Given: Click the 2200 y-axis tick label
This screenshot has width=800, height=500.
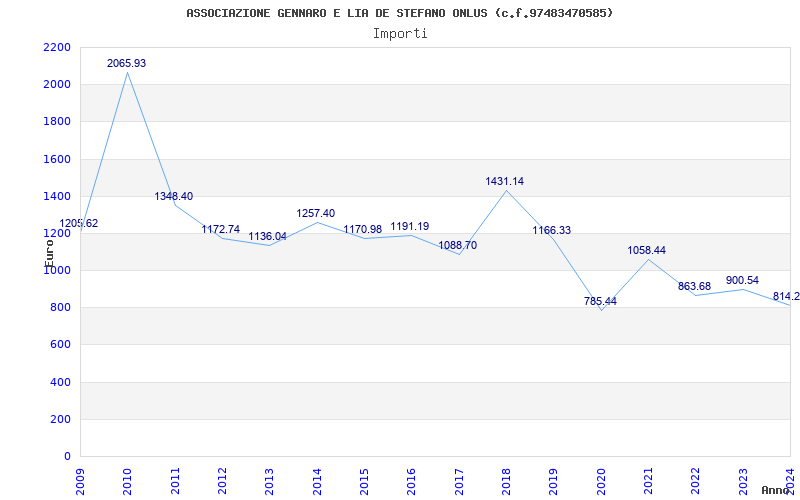Looking at the screenshot, I should pyautogui.click(x=57, y=47).
